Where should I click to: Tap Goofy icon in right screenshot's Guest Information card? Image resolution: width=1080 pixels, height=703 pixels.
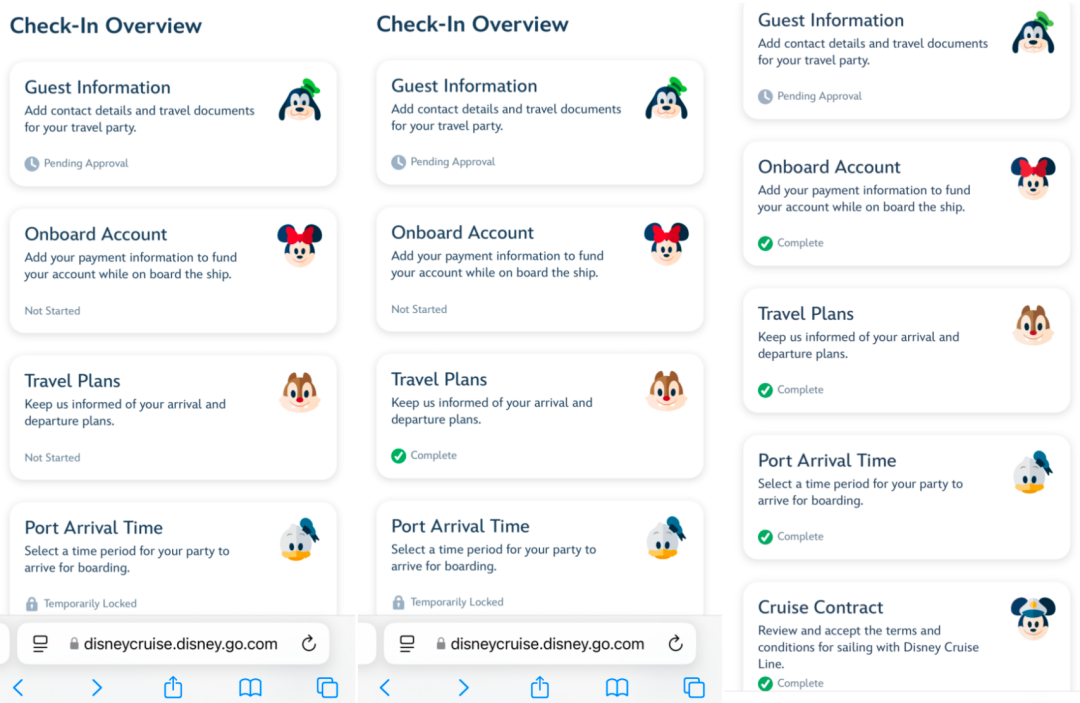coord(1033,33)
